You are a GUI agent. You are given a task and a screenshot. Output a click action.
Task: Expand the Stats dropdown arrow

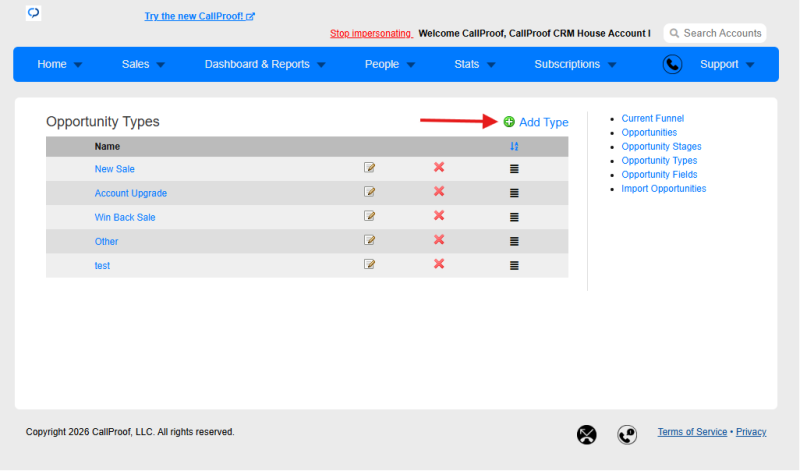click(491, 65)
